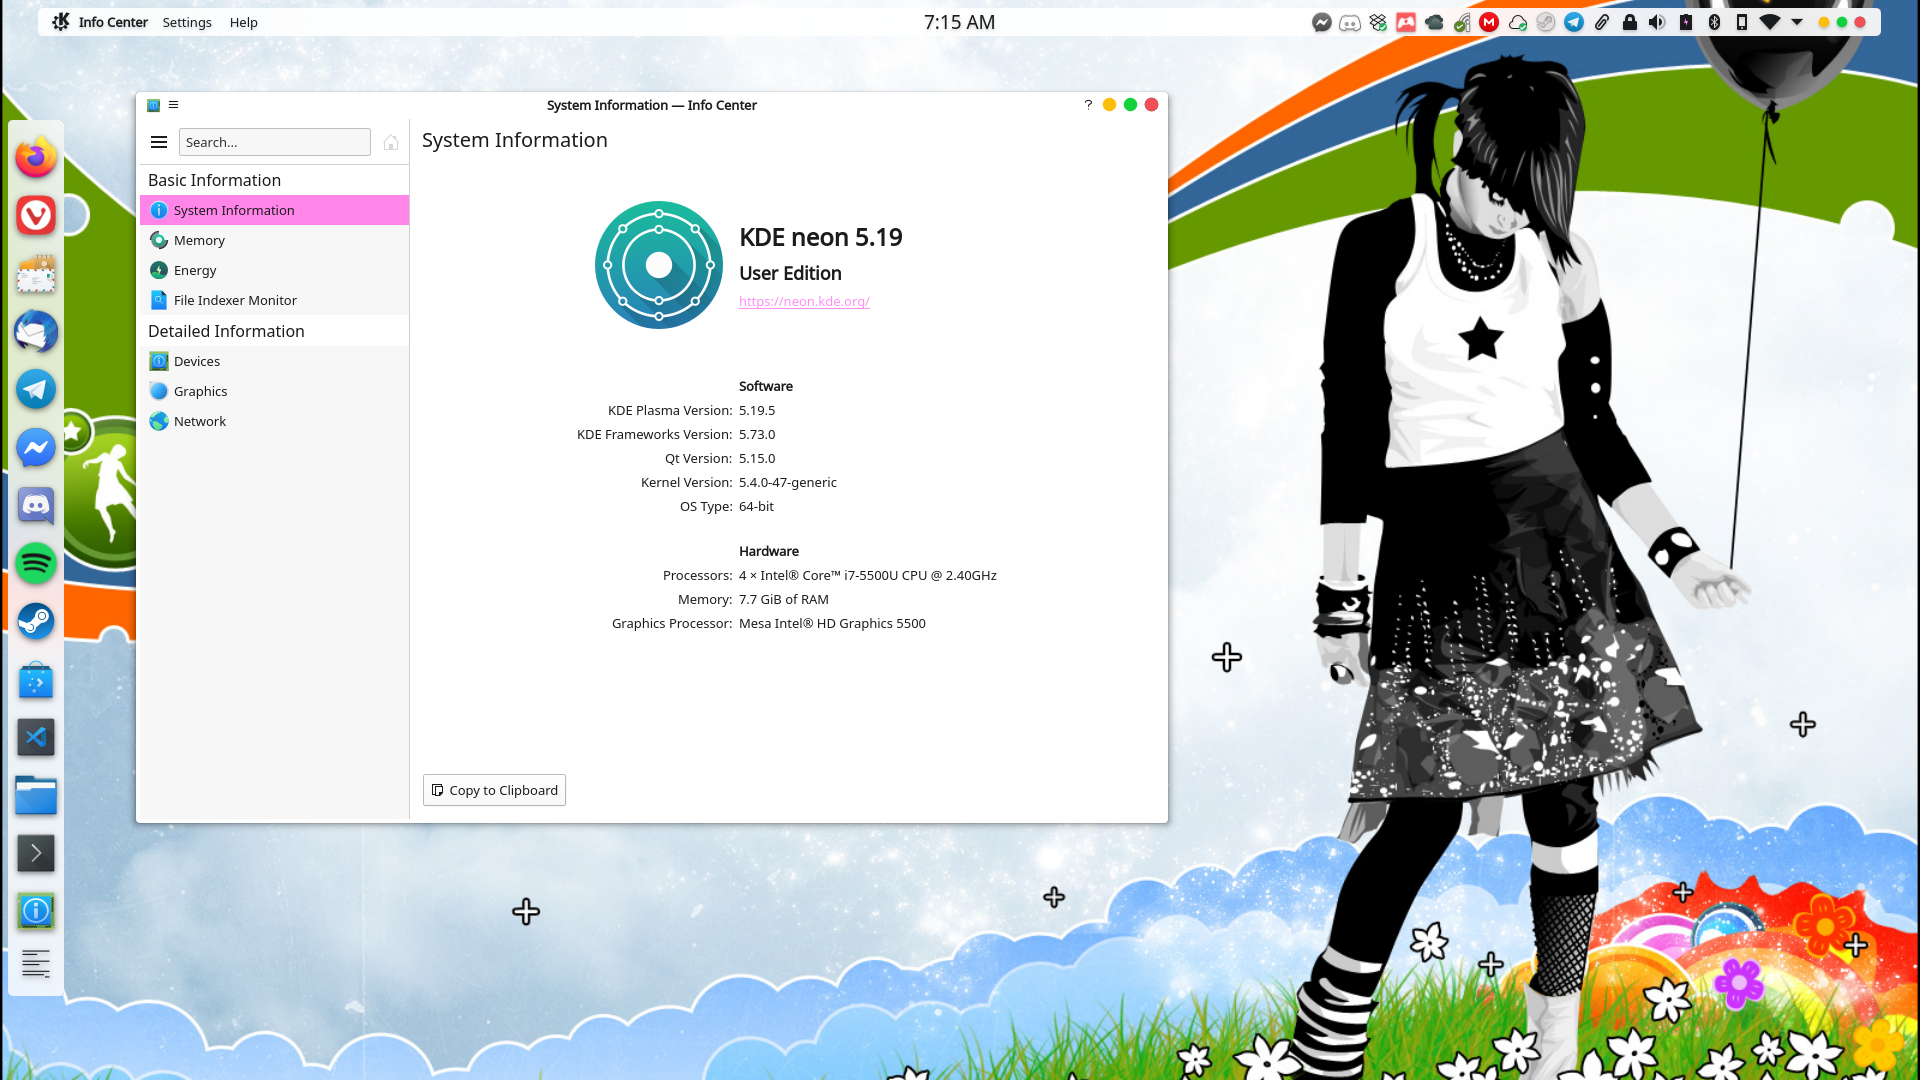The height and width of the screenshot is (1080, 1920).
Task: Click Copy to Clipboard button
Action: (x=494, y=790)
